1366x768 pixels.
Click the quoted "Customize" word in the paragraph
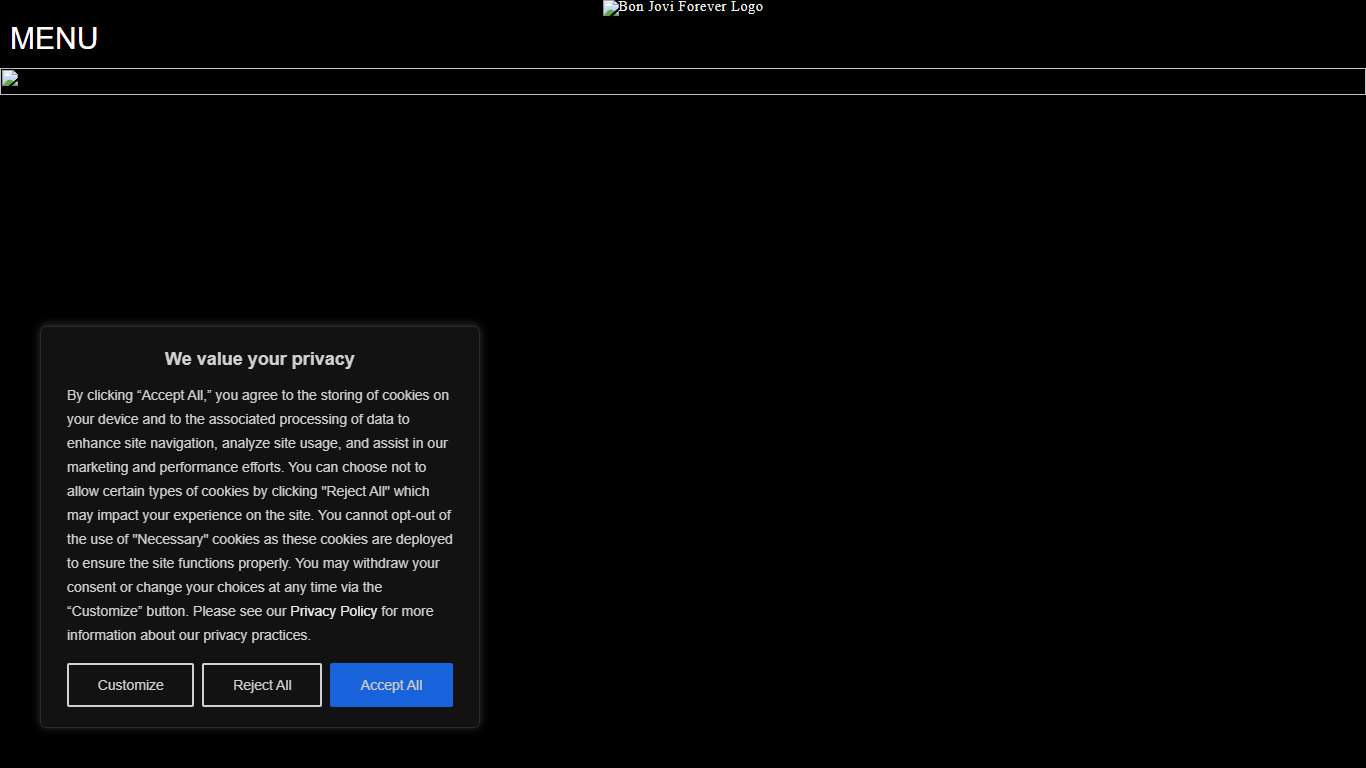pyautogui.click(x=105, y=611)
